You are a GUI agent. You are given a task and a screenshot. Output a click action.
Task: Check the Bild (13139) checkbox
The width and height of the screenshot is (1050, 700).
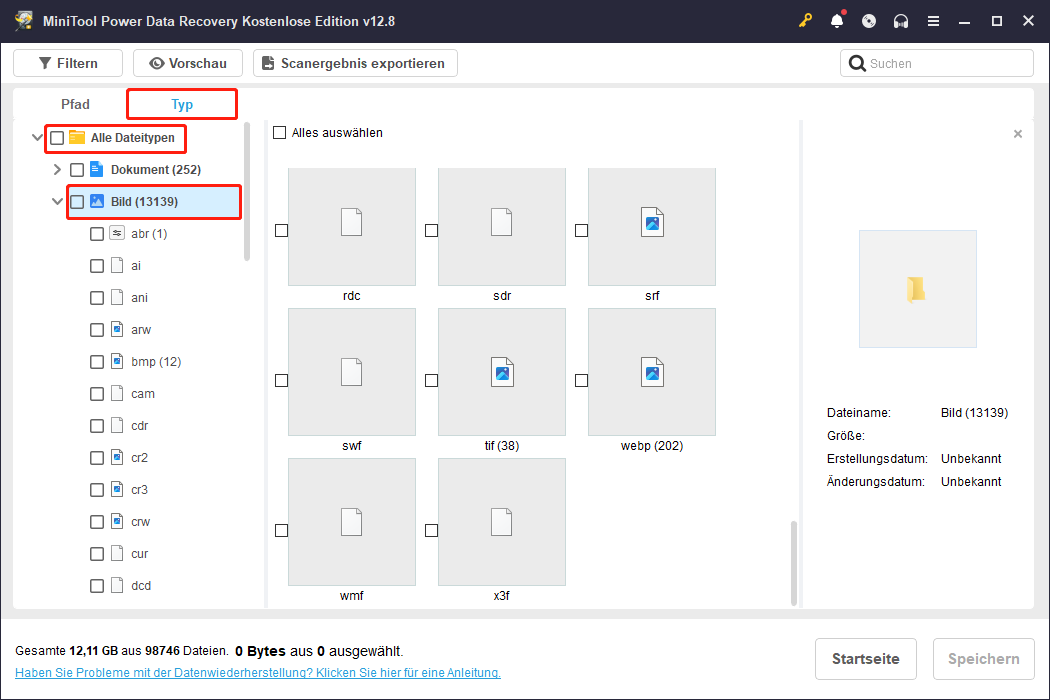77,201
